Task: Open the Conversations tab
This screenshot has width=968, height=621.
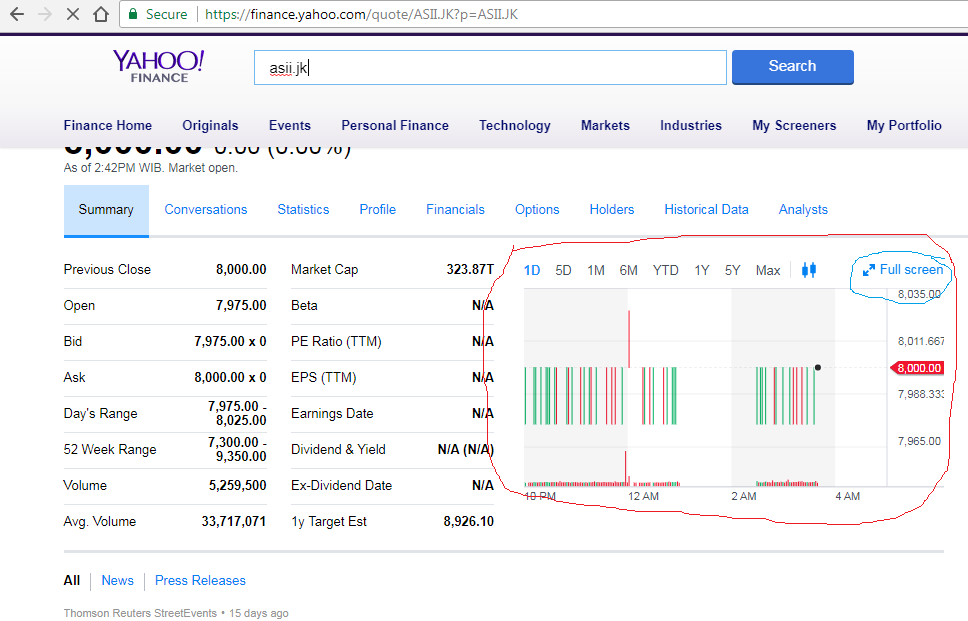Action: click(x=205, y=209)
